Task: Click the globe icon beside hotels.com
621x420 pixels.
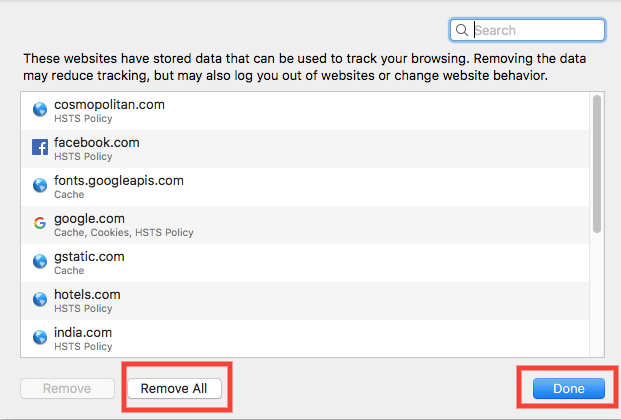Action: [x=40, y=299]
